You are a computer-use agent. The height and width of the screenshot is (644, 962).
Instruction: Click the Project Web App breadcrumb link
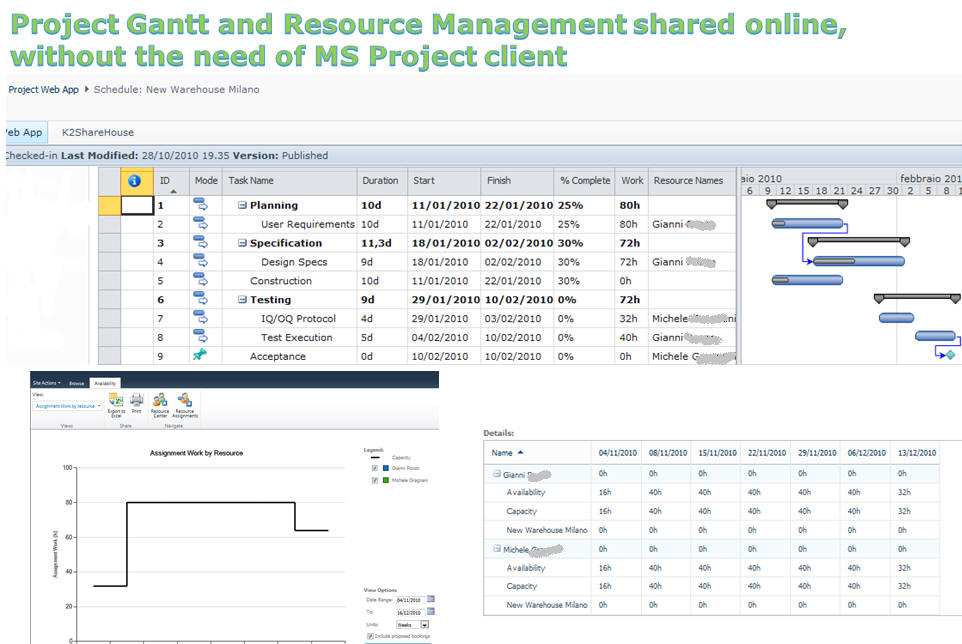coord(44,90)
